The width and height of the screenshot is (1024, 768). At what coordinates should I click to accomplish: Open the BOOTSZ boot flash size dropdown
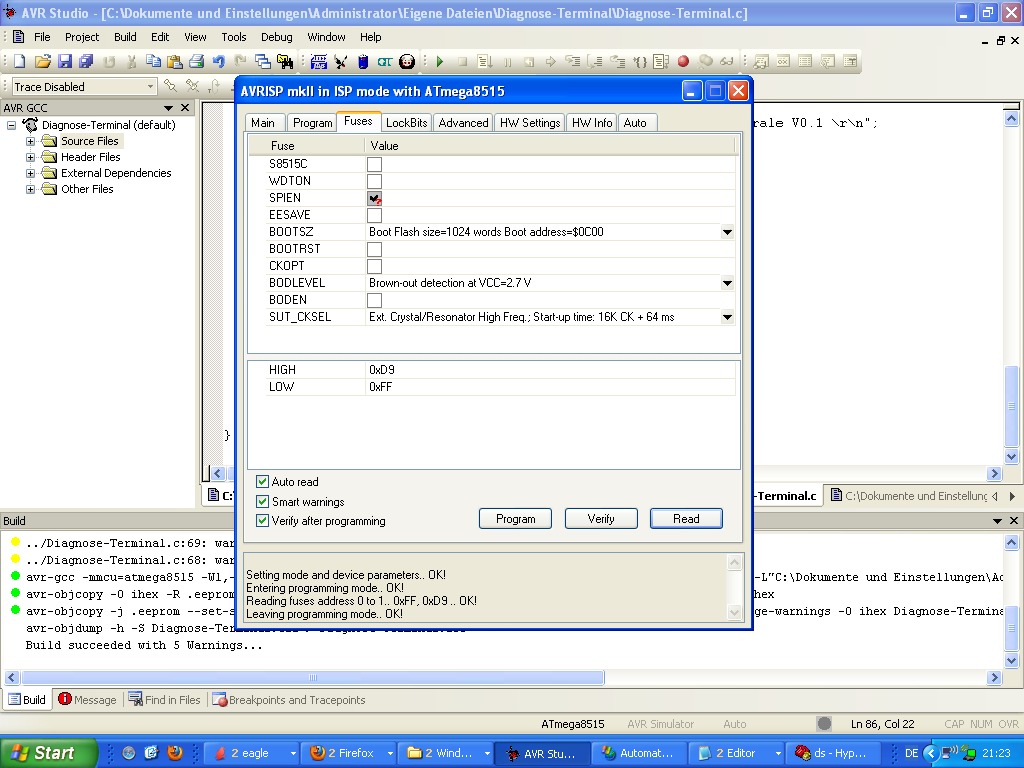coord(727,232)
